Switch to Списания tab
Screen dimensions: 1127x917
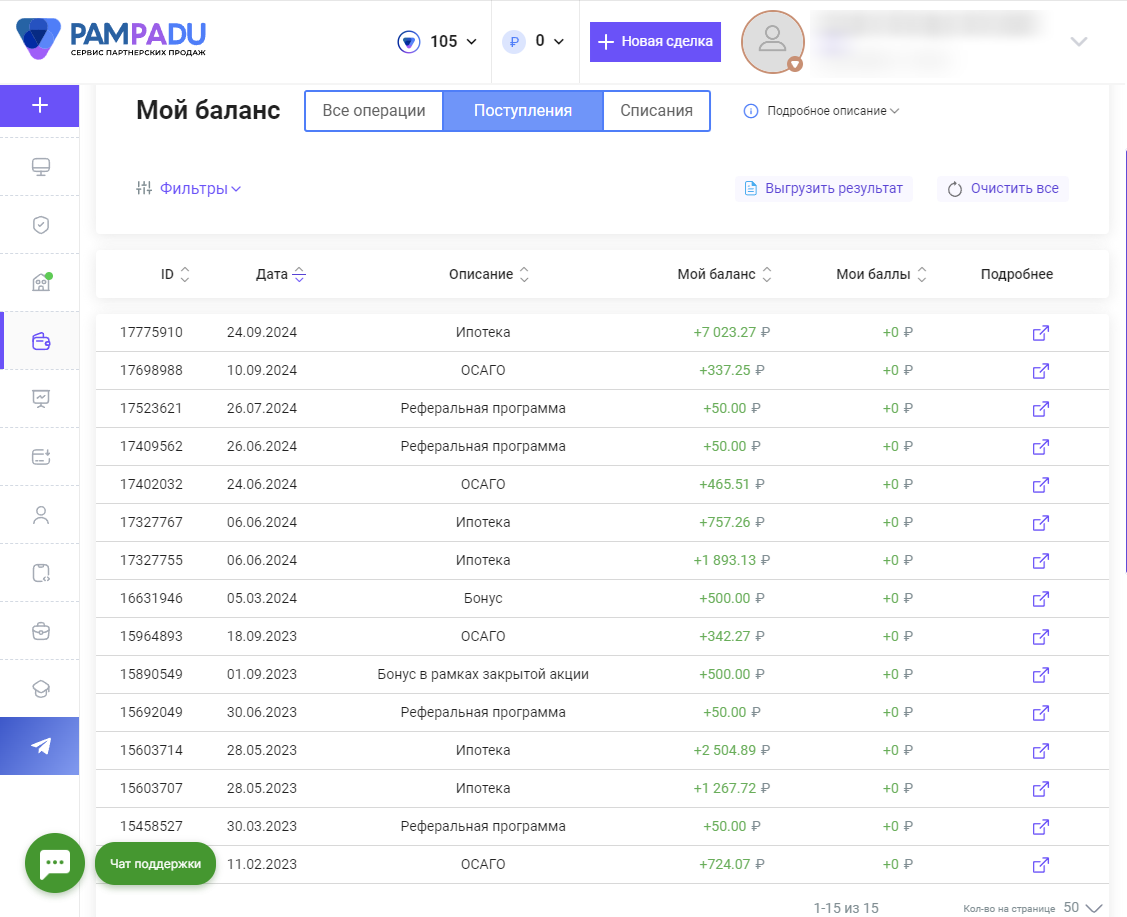pos(656,111)
